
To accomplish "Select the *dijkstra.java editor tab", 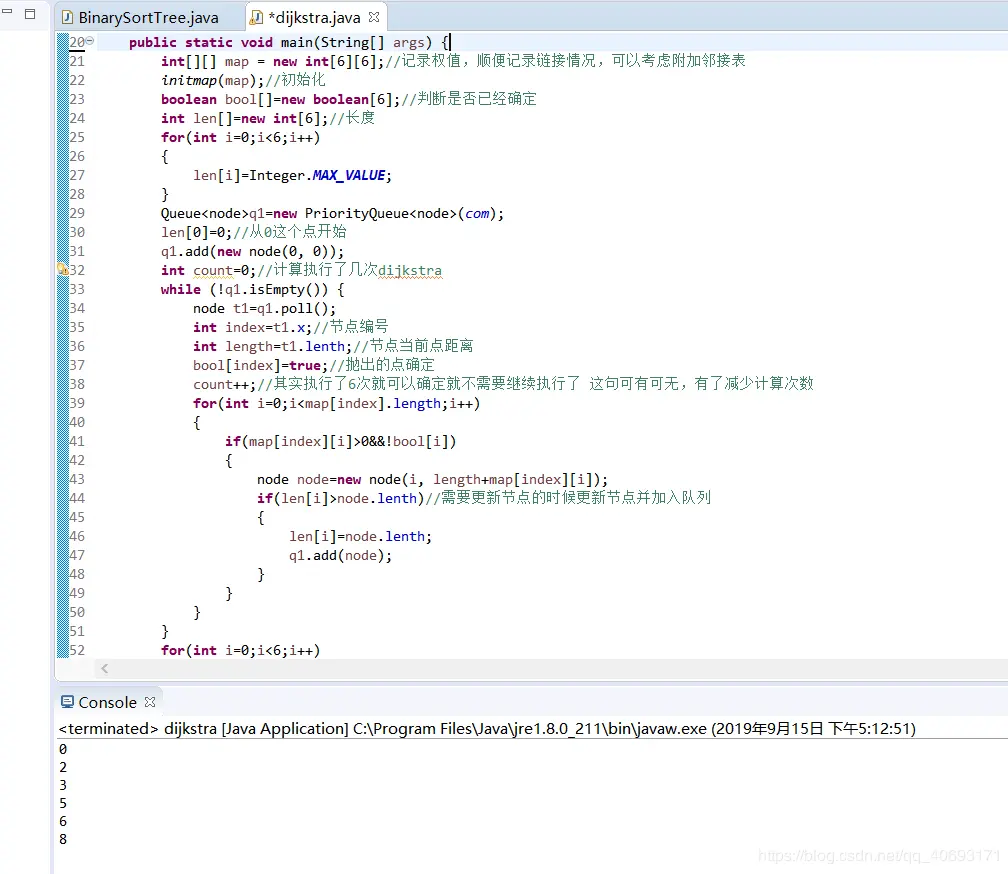I will pos(314,17).
